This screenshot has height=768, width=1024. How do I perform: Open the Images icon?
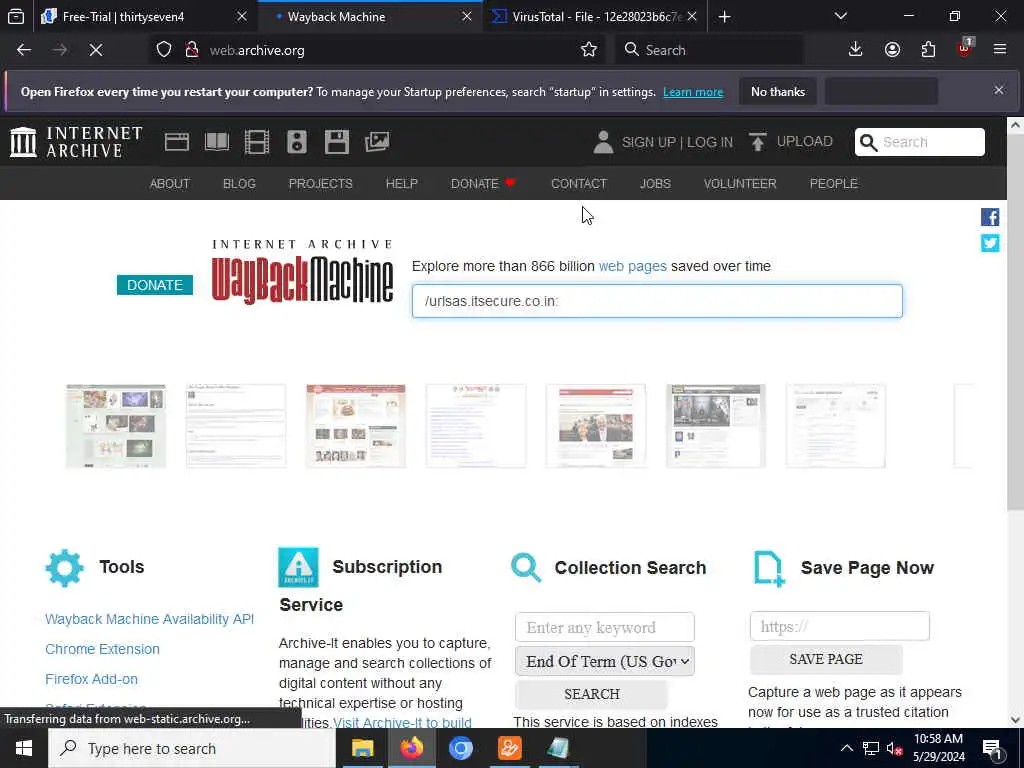377,142
